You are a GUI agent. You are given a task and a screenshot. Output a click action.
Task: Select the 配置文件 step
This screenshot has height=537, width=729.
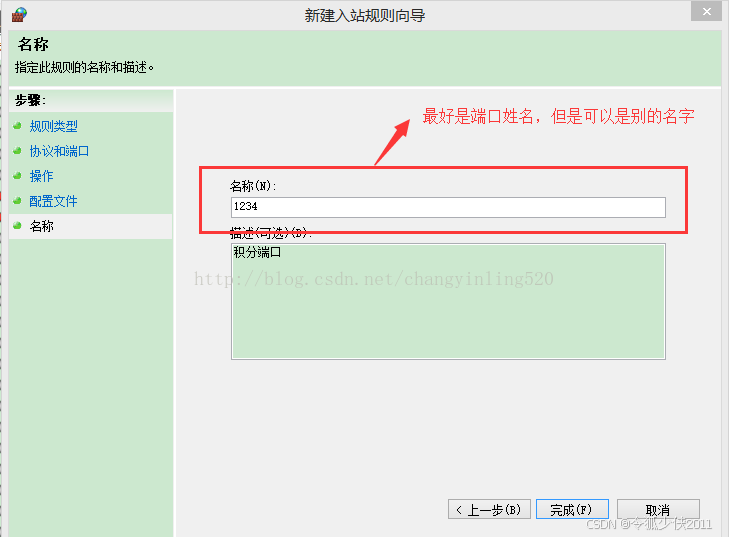(x=53, y=201)
